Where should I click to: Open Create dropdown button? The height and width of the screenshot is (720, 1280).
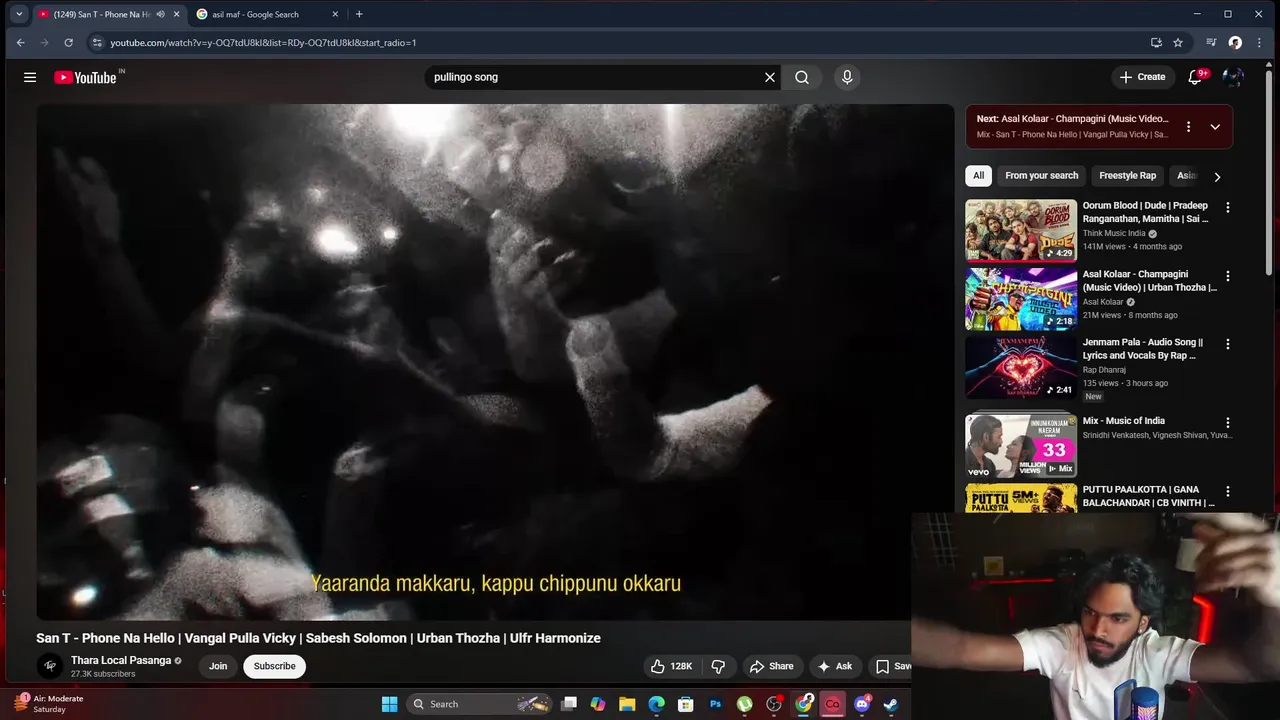coord(1142,77)
